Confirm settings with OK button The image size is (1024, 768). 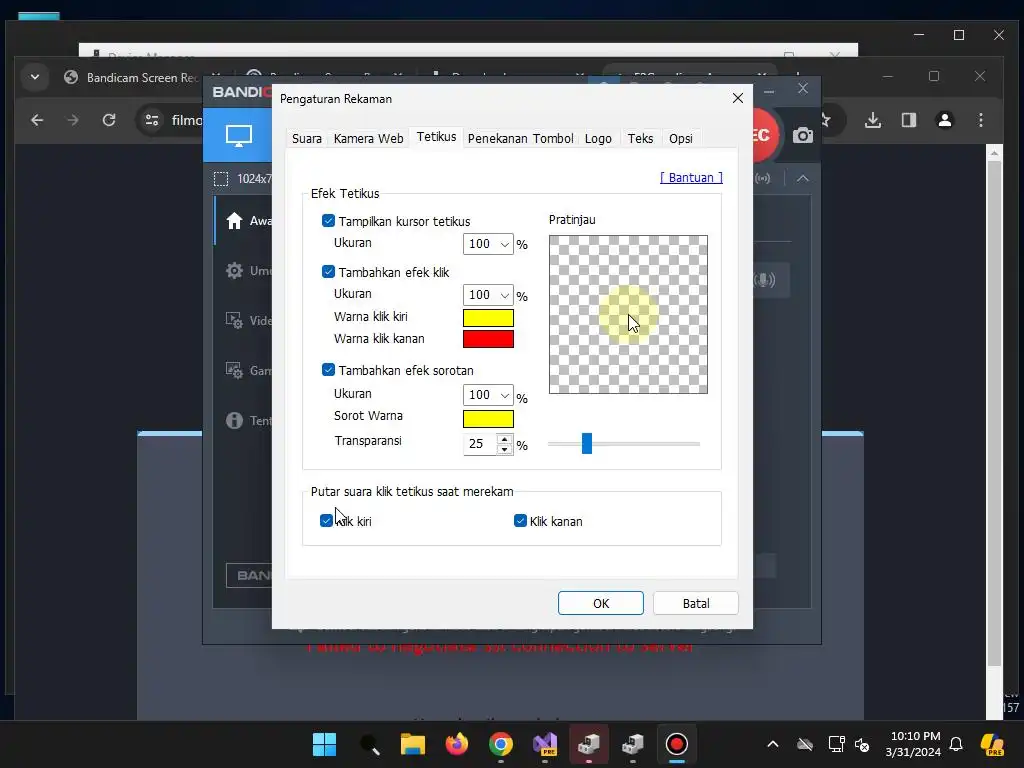(x=600, y=603)
